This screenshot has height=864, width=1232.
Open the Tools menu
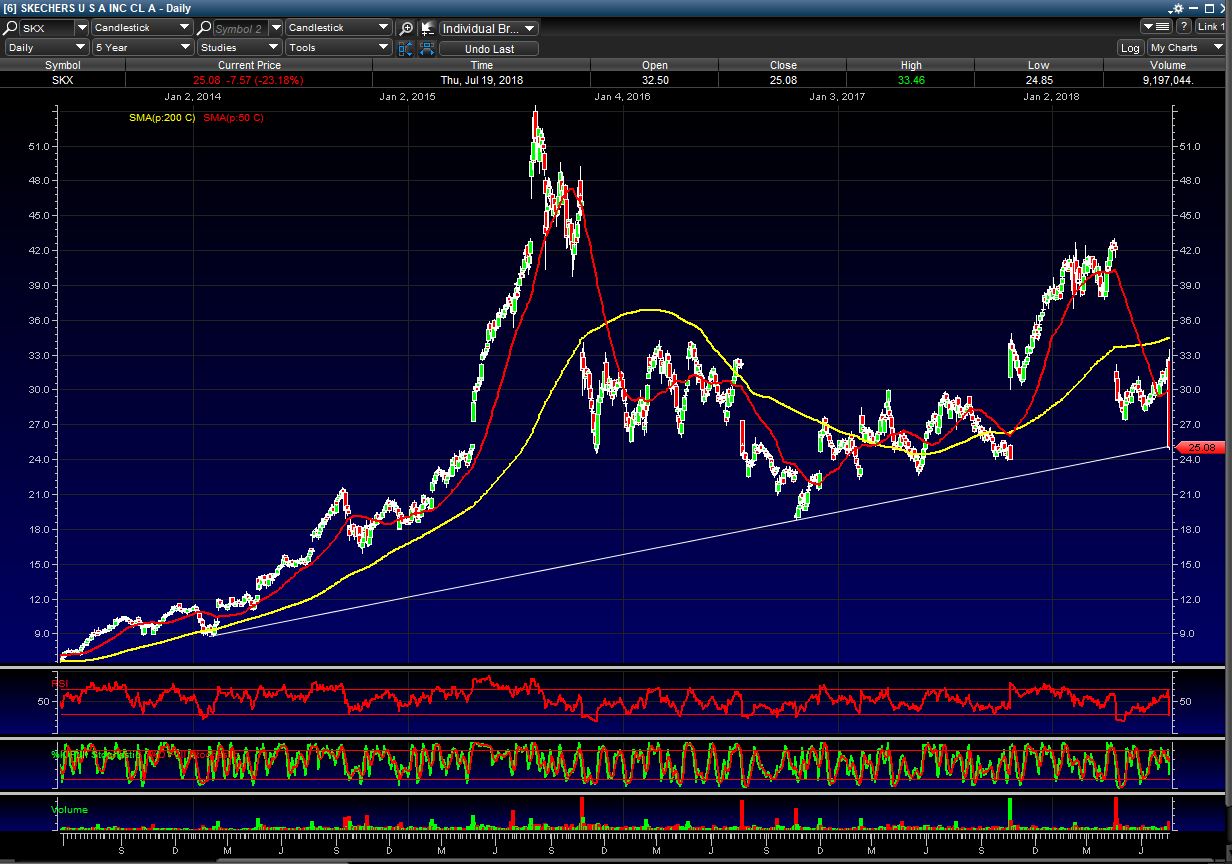point(338,47)
